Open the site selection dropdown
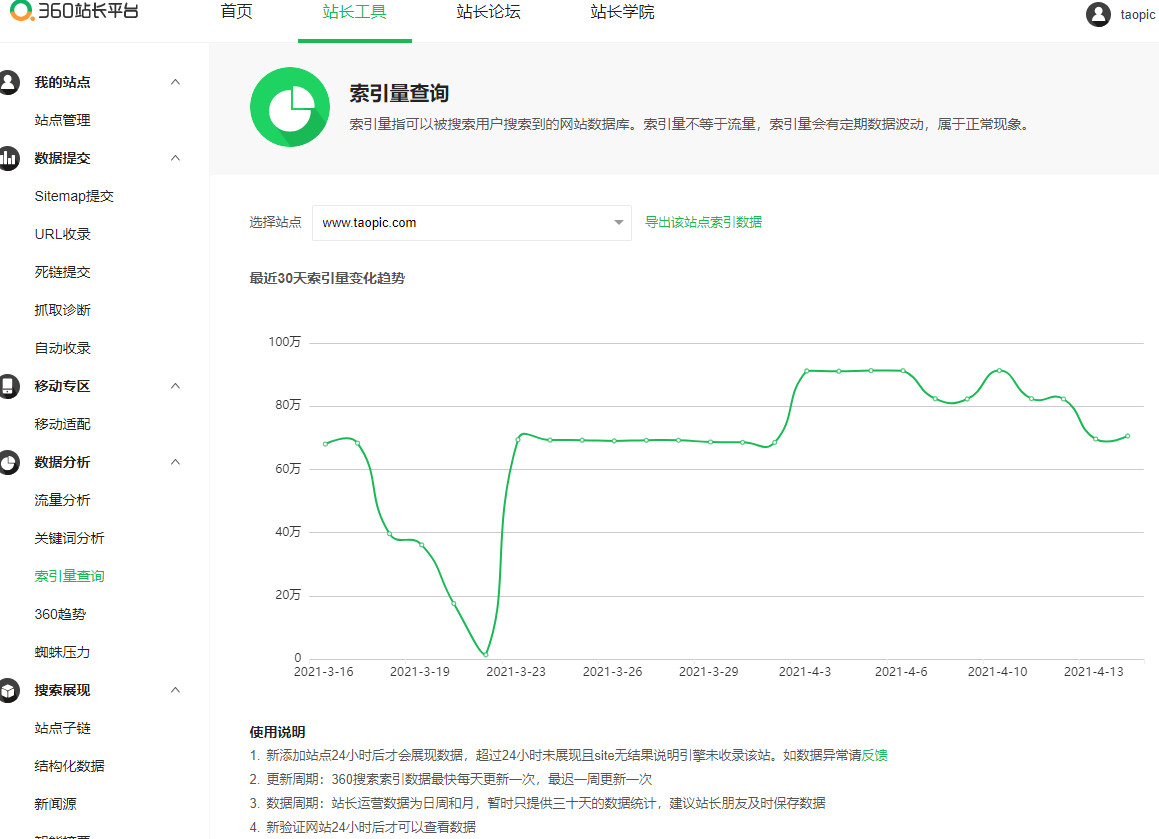The height and width of the screenshot is (839, 1159). 618,222
